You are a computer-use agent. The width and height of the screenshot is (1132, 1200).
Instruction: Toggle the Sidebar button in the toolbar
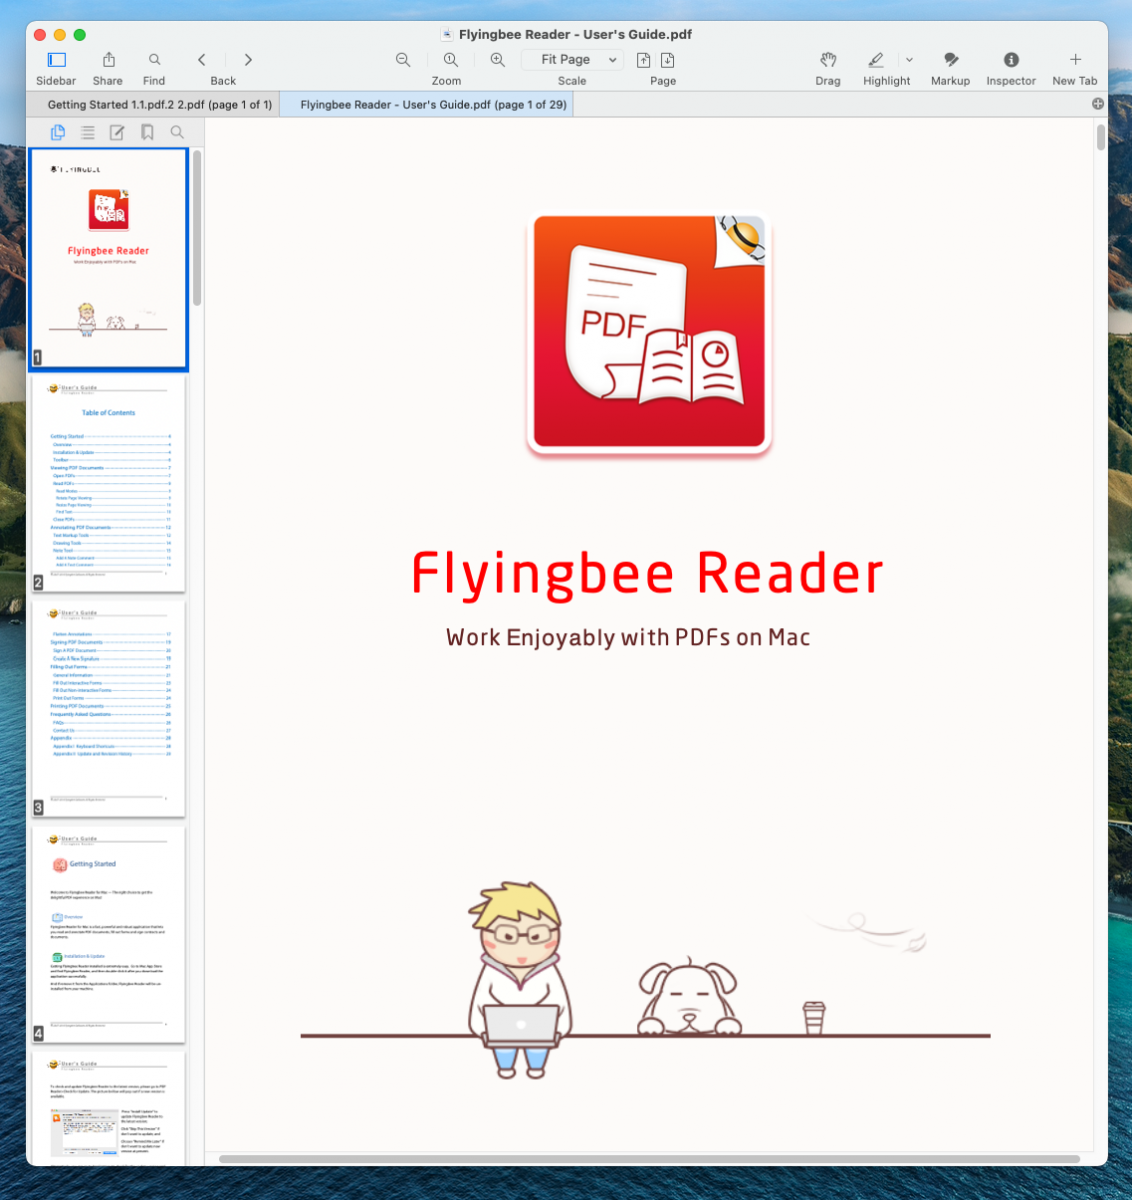click(57, 60)
